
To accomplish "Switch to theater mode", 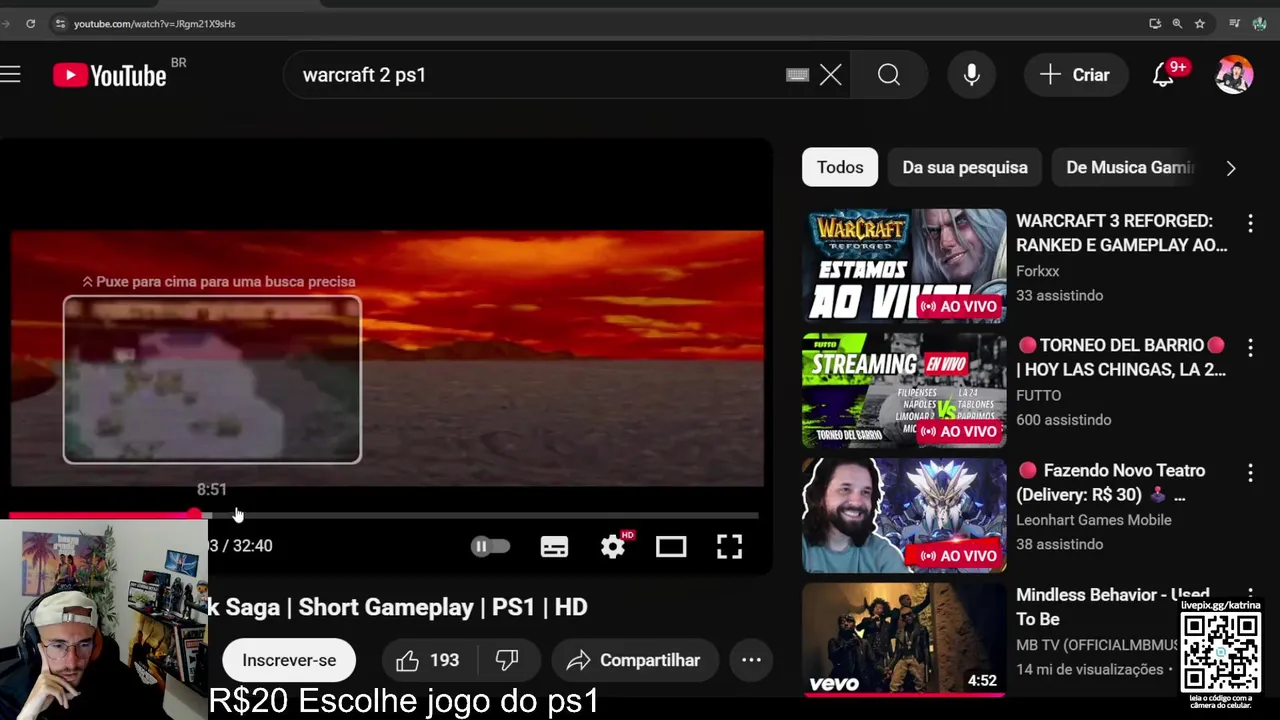I will (671, 546).
